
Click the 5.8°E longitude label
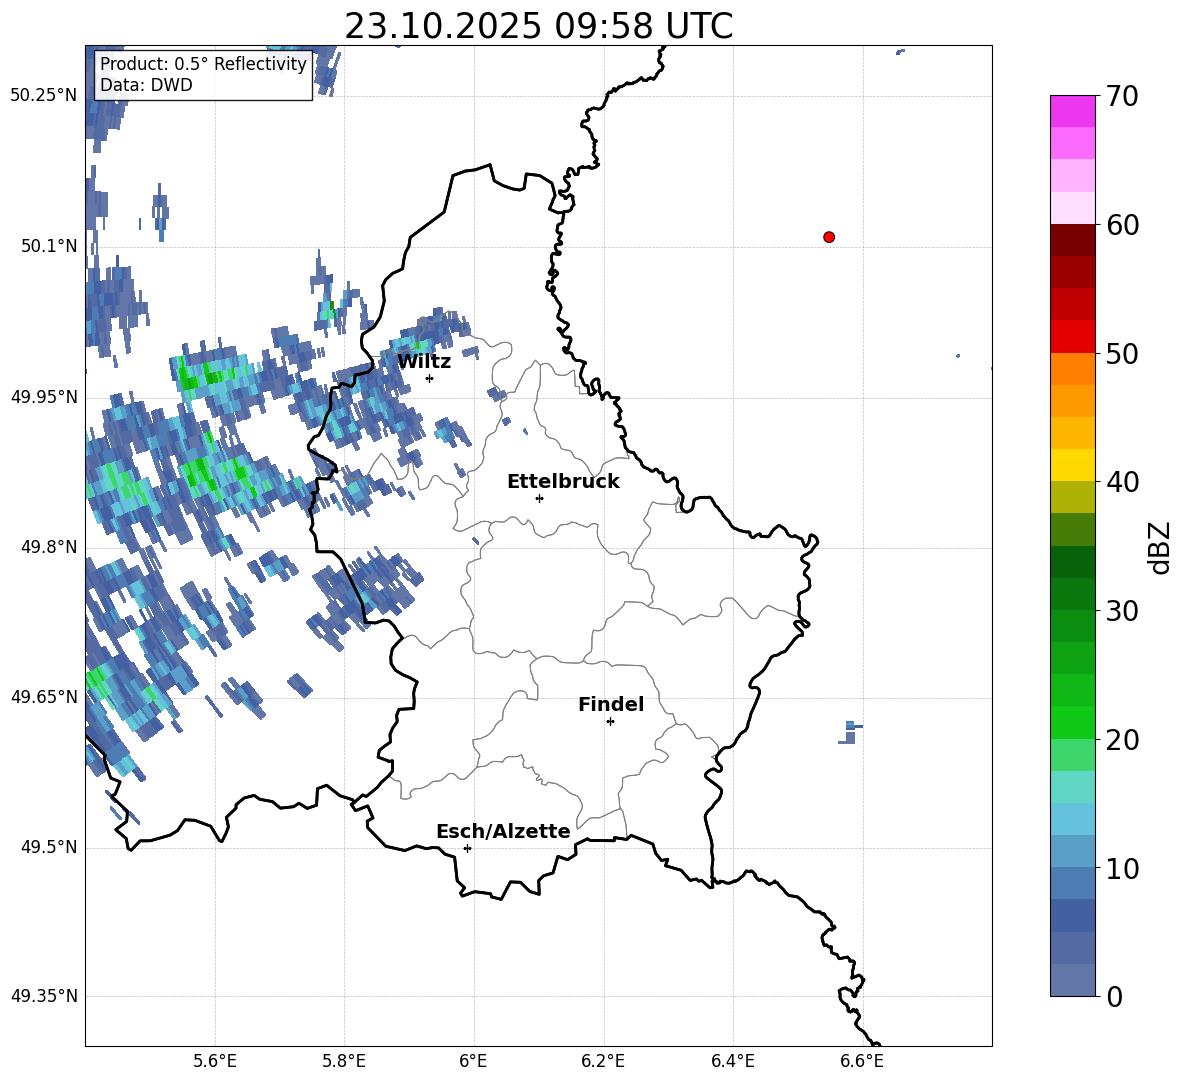[344, 1061]
